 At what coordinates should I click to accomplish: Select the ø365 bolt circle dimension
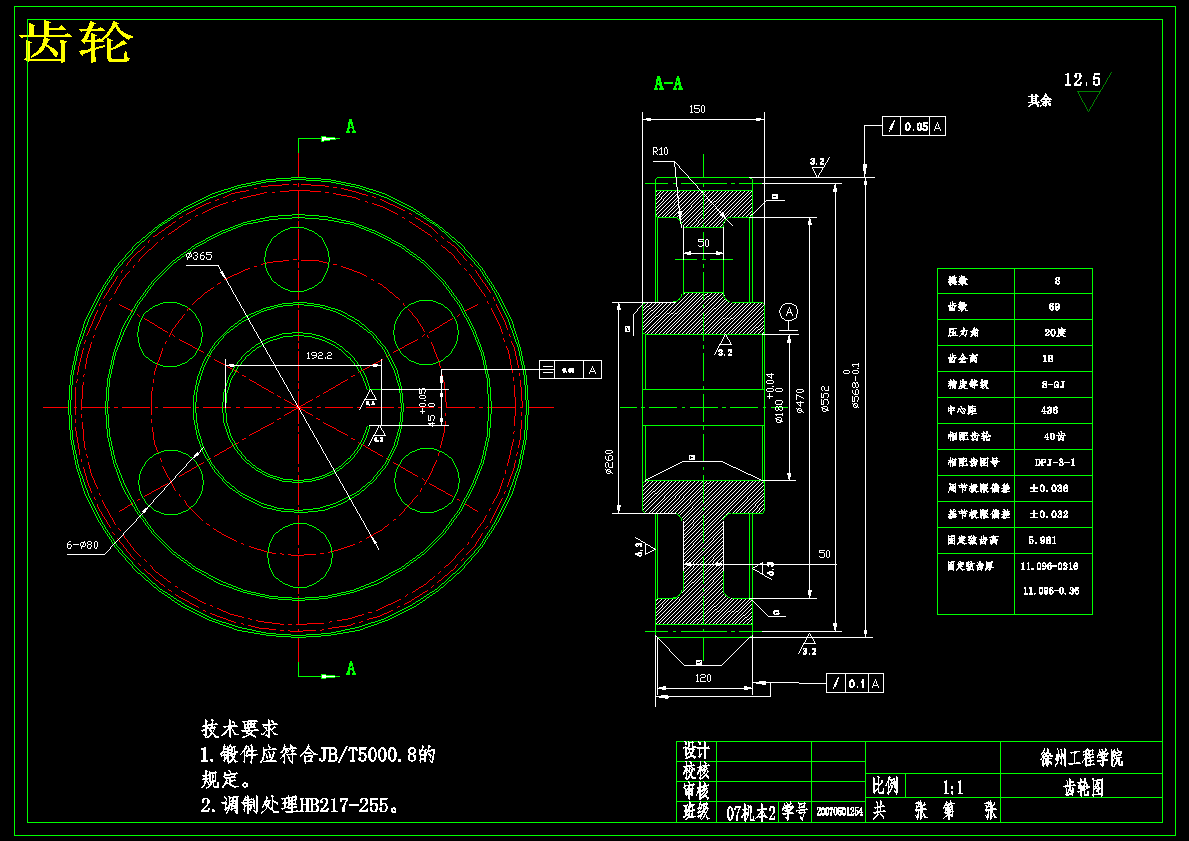tap(199, 256)
